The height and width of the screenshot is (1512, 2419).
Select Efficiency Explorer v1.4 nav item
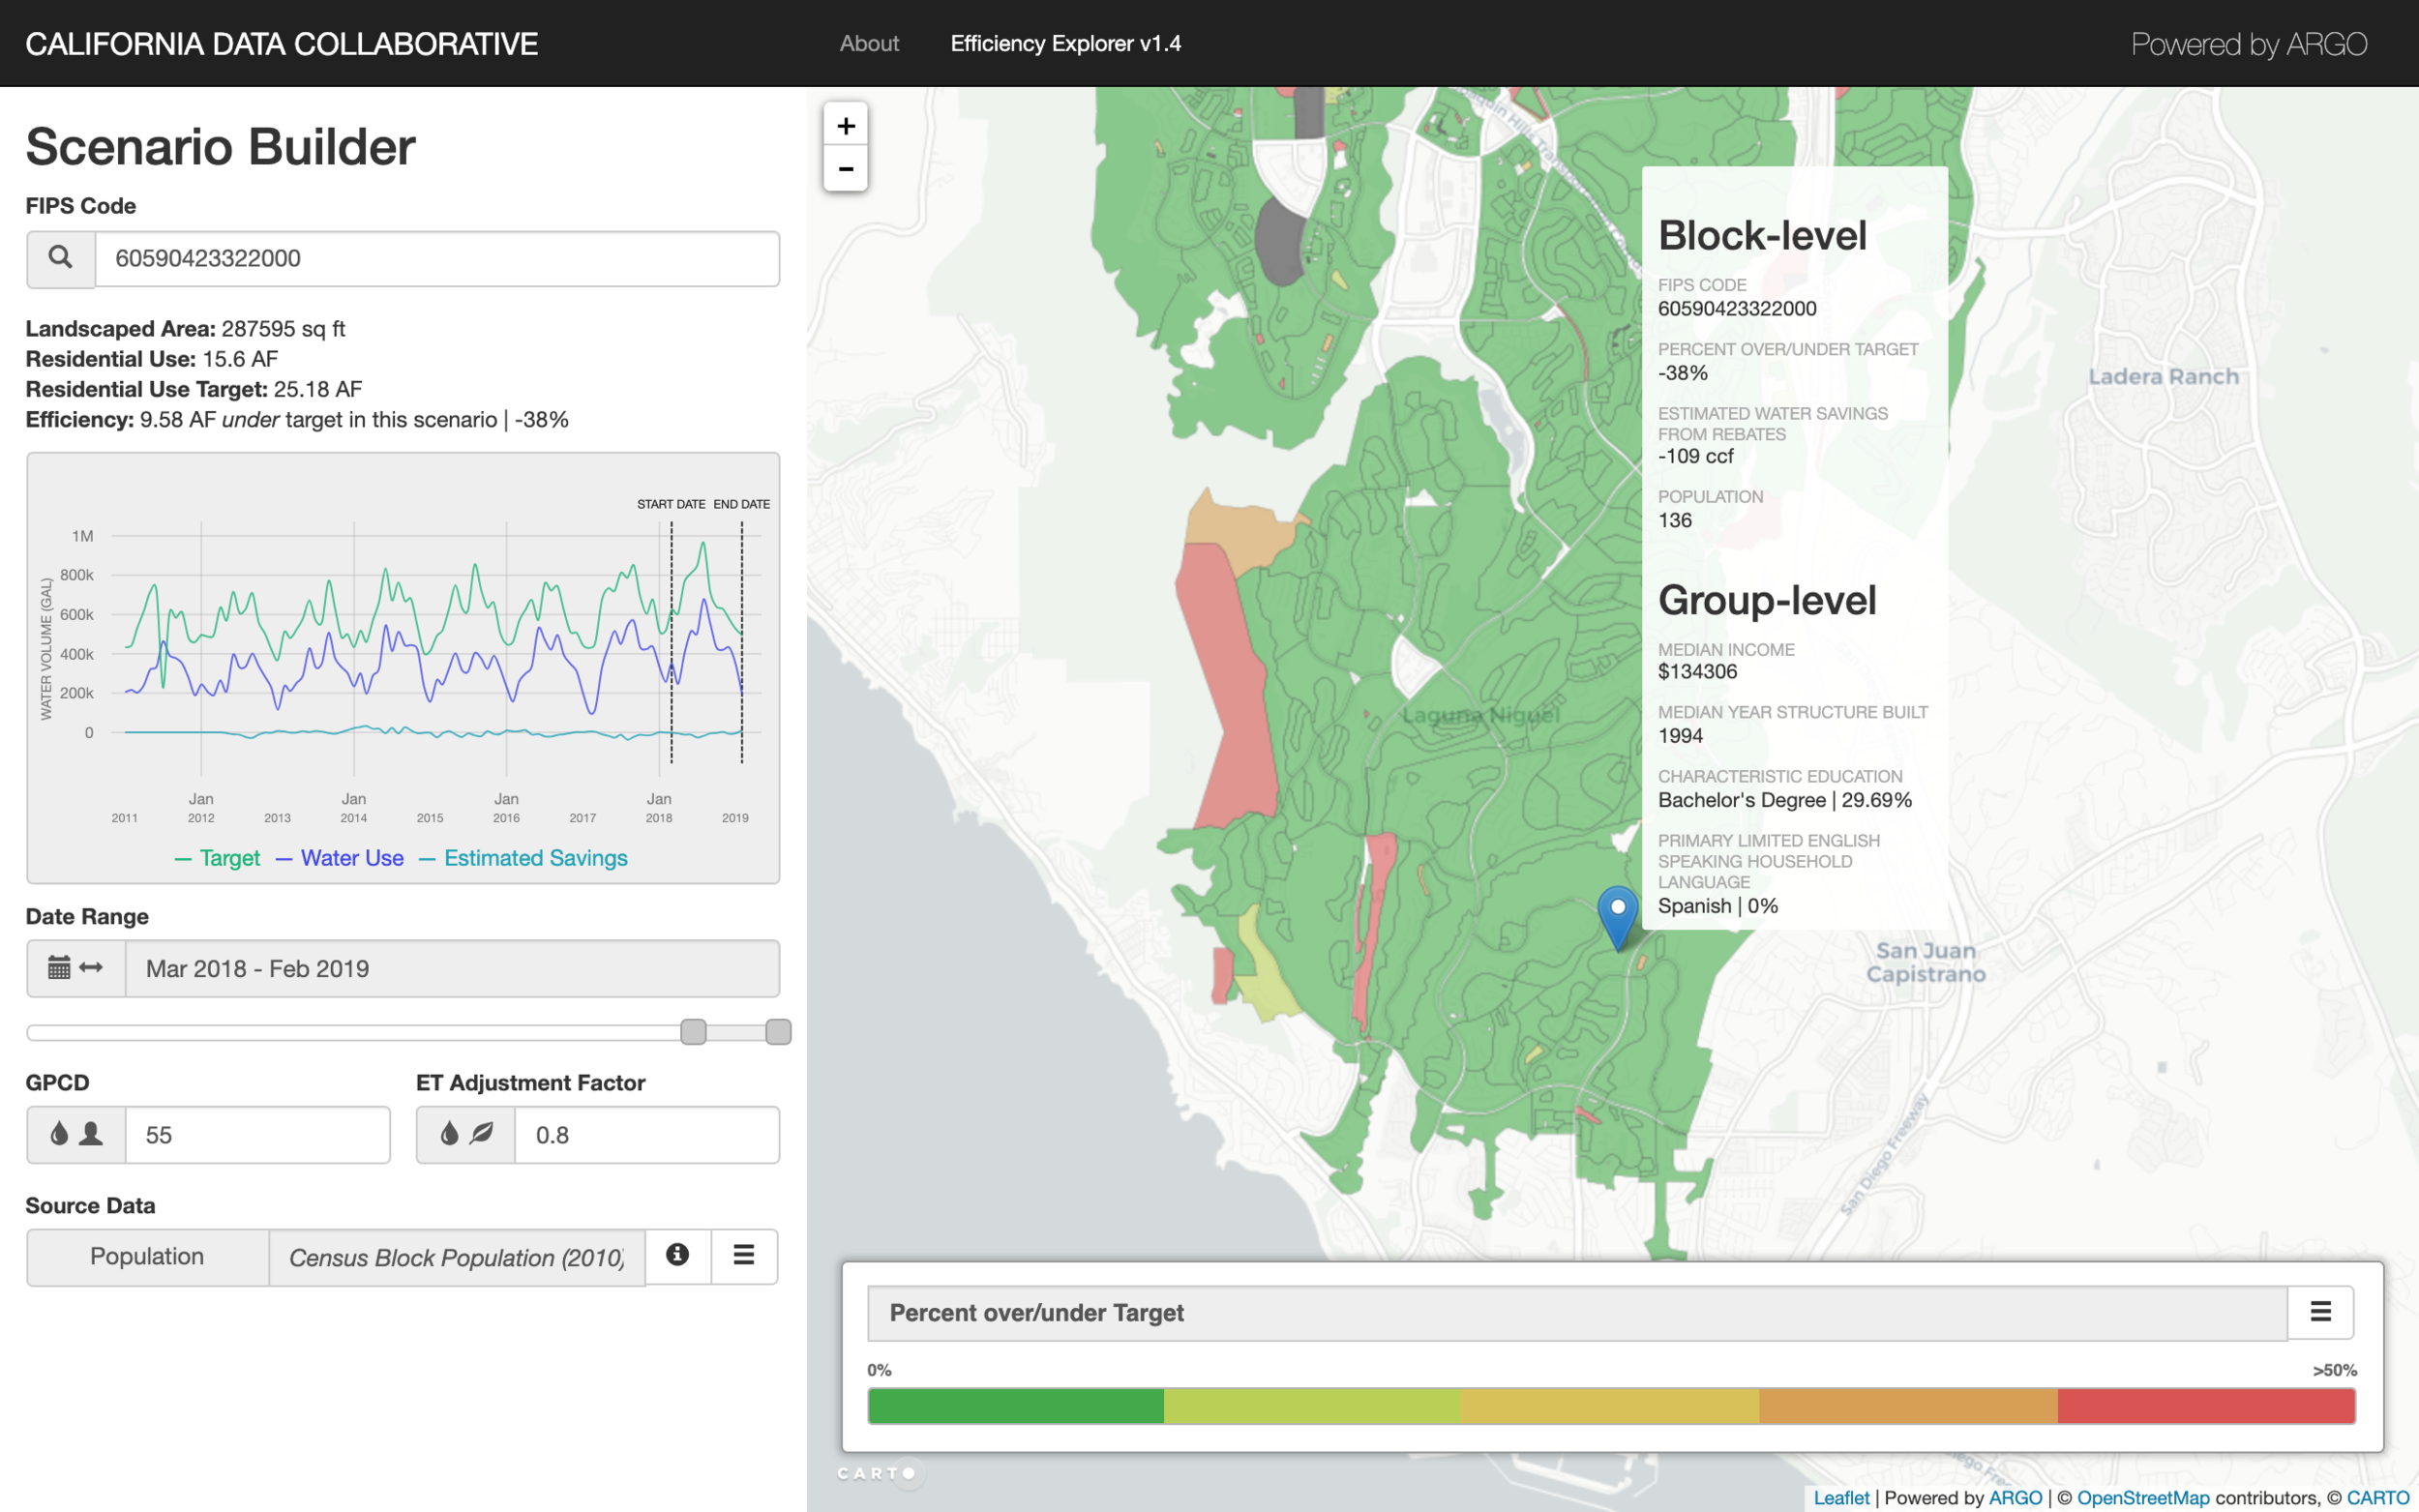1065,44
